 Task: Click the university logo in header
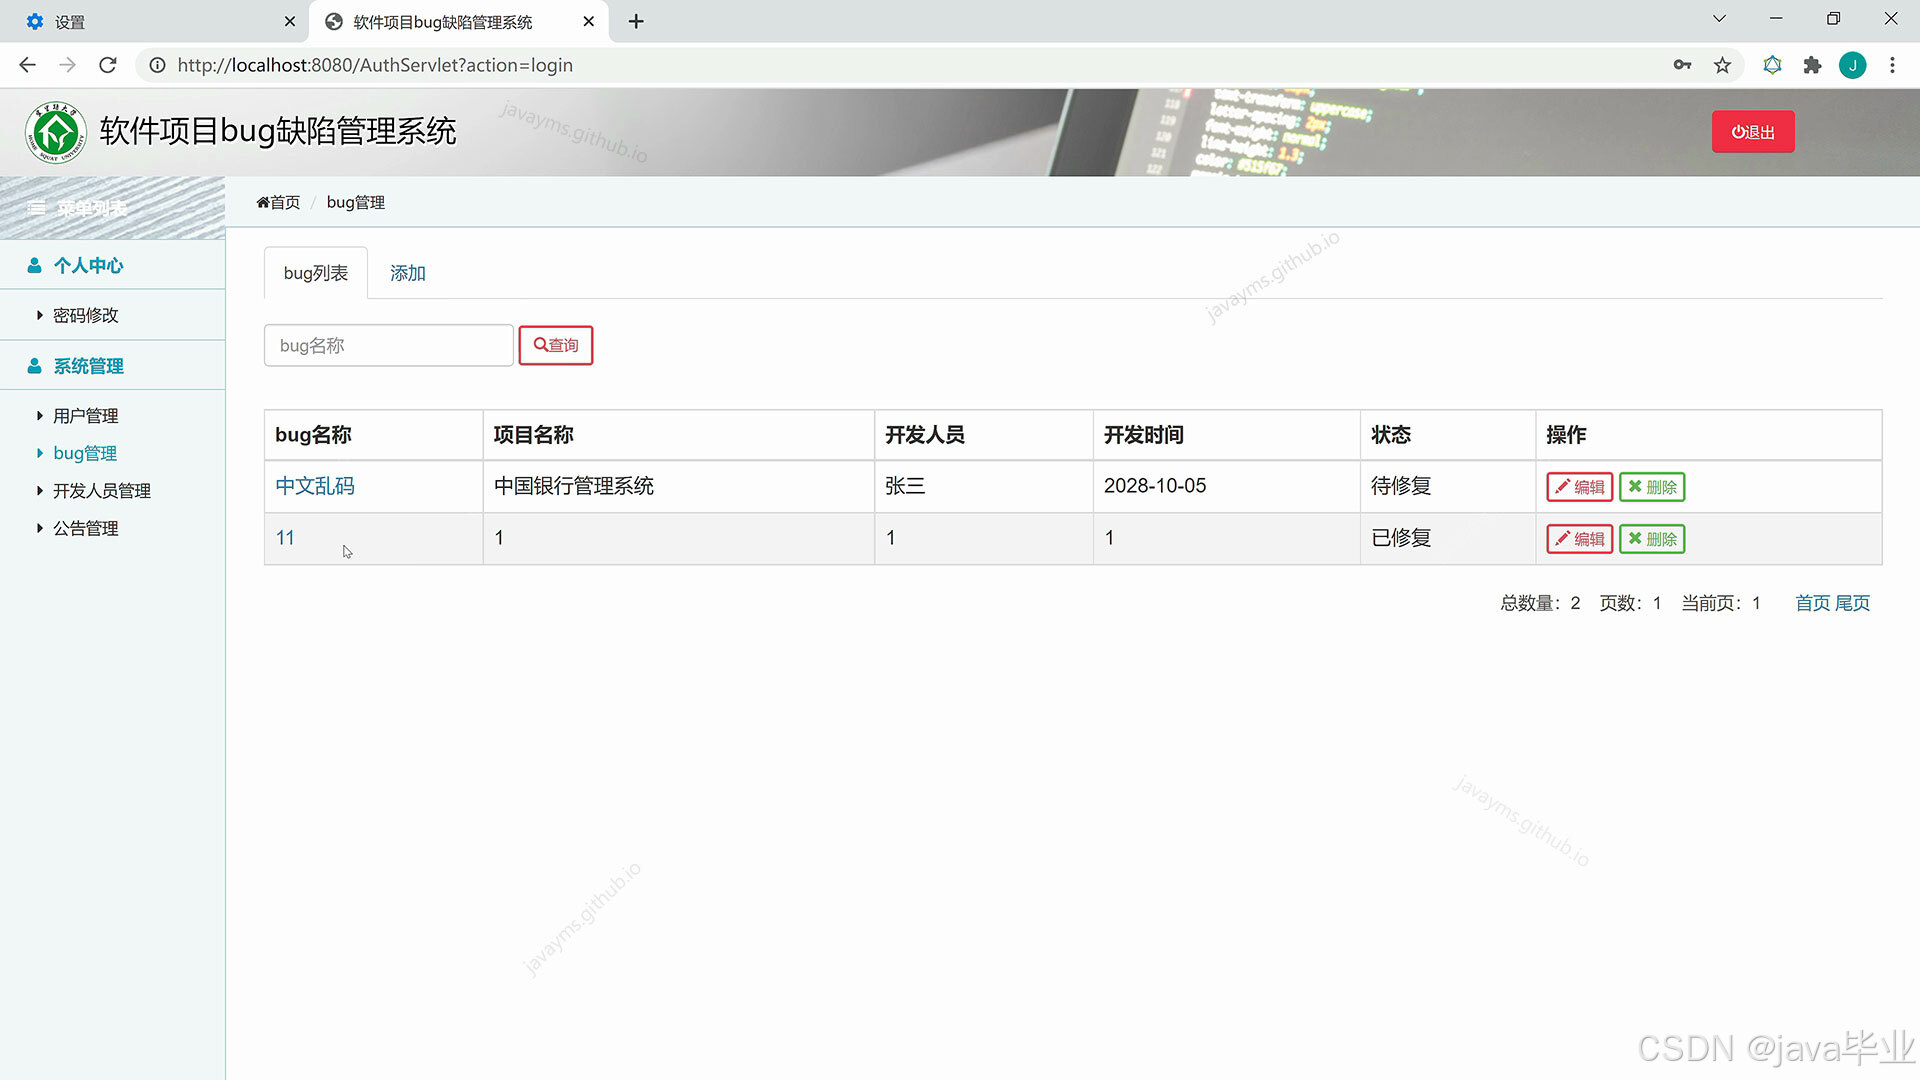pyautogui.click(x=56, y=132)
